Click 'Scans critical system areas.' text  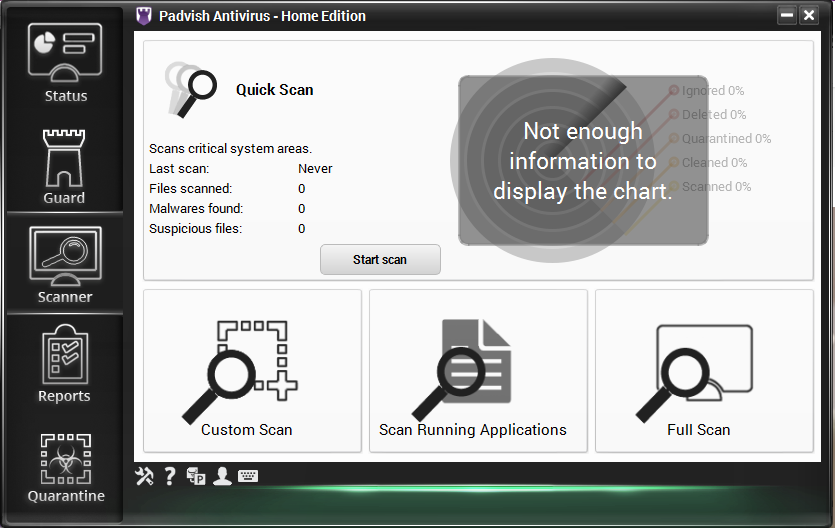231,148
